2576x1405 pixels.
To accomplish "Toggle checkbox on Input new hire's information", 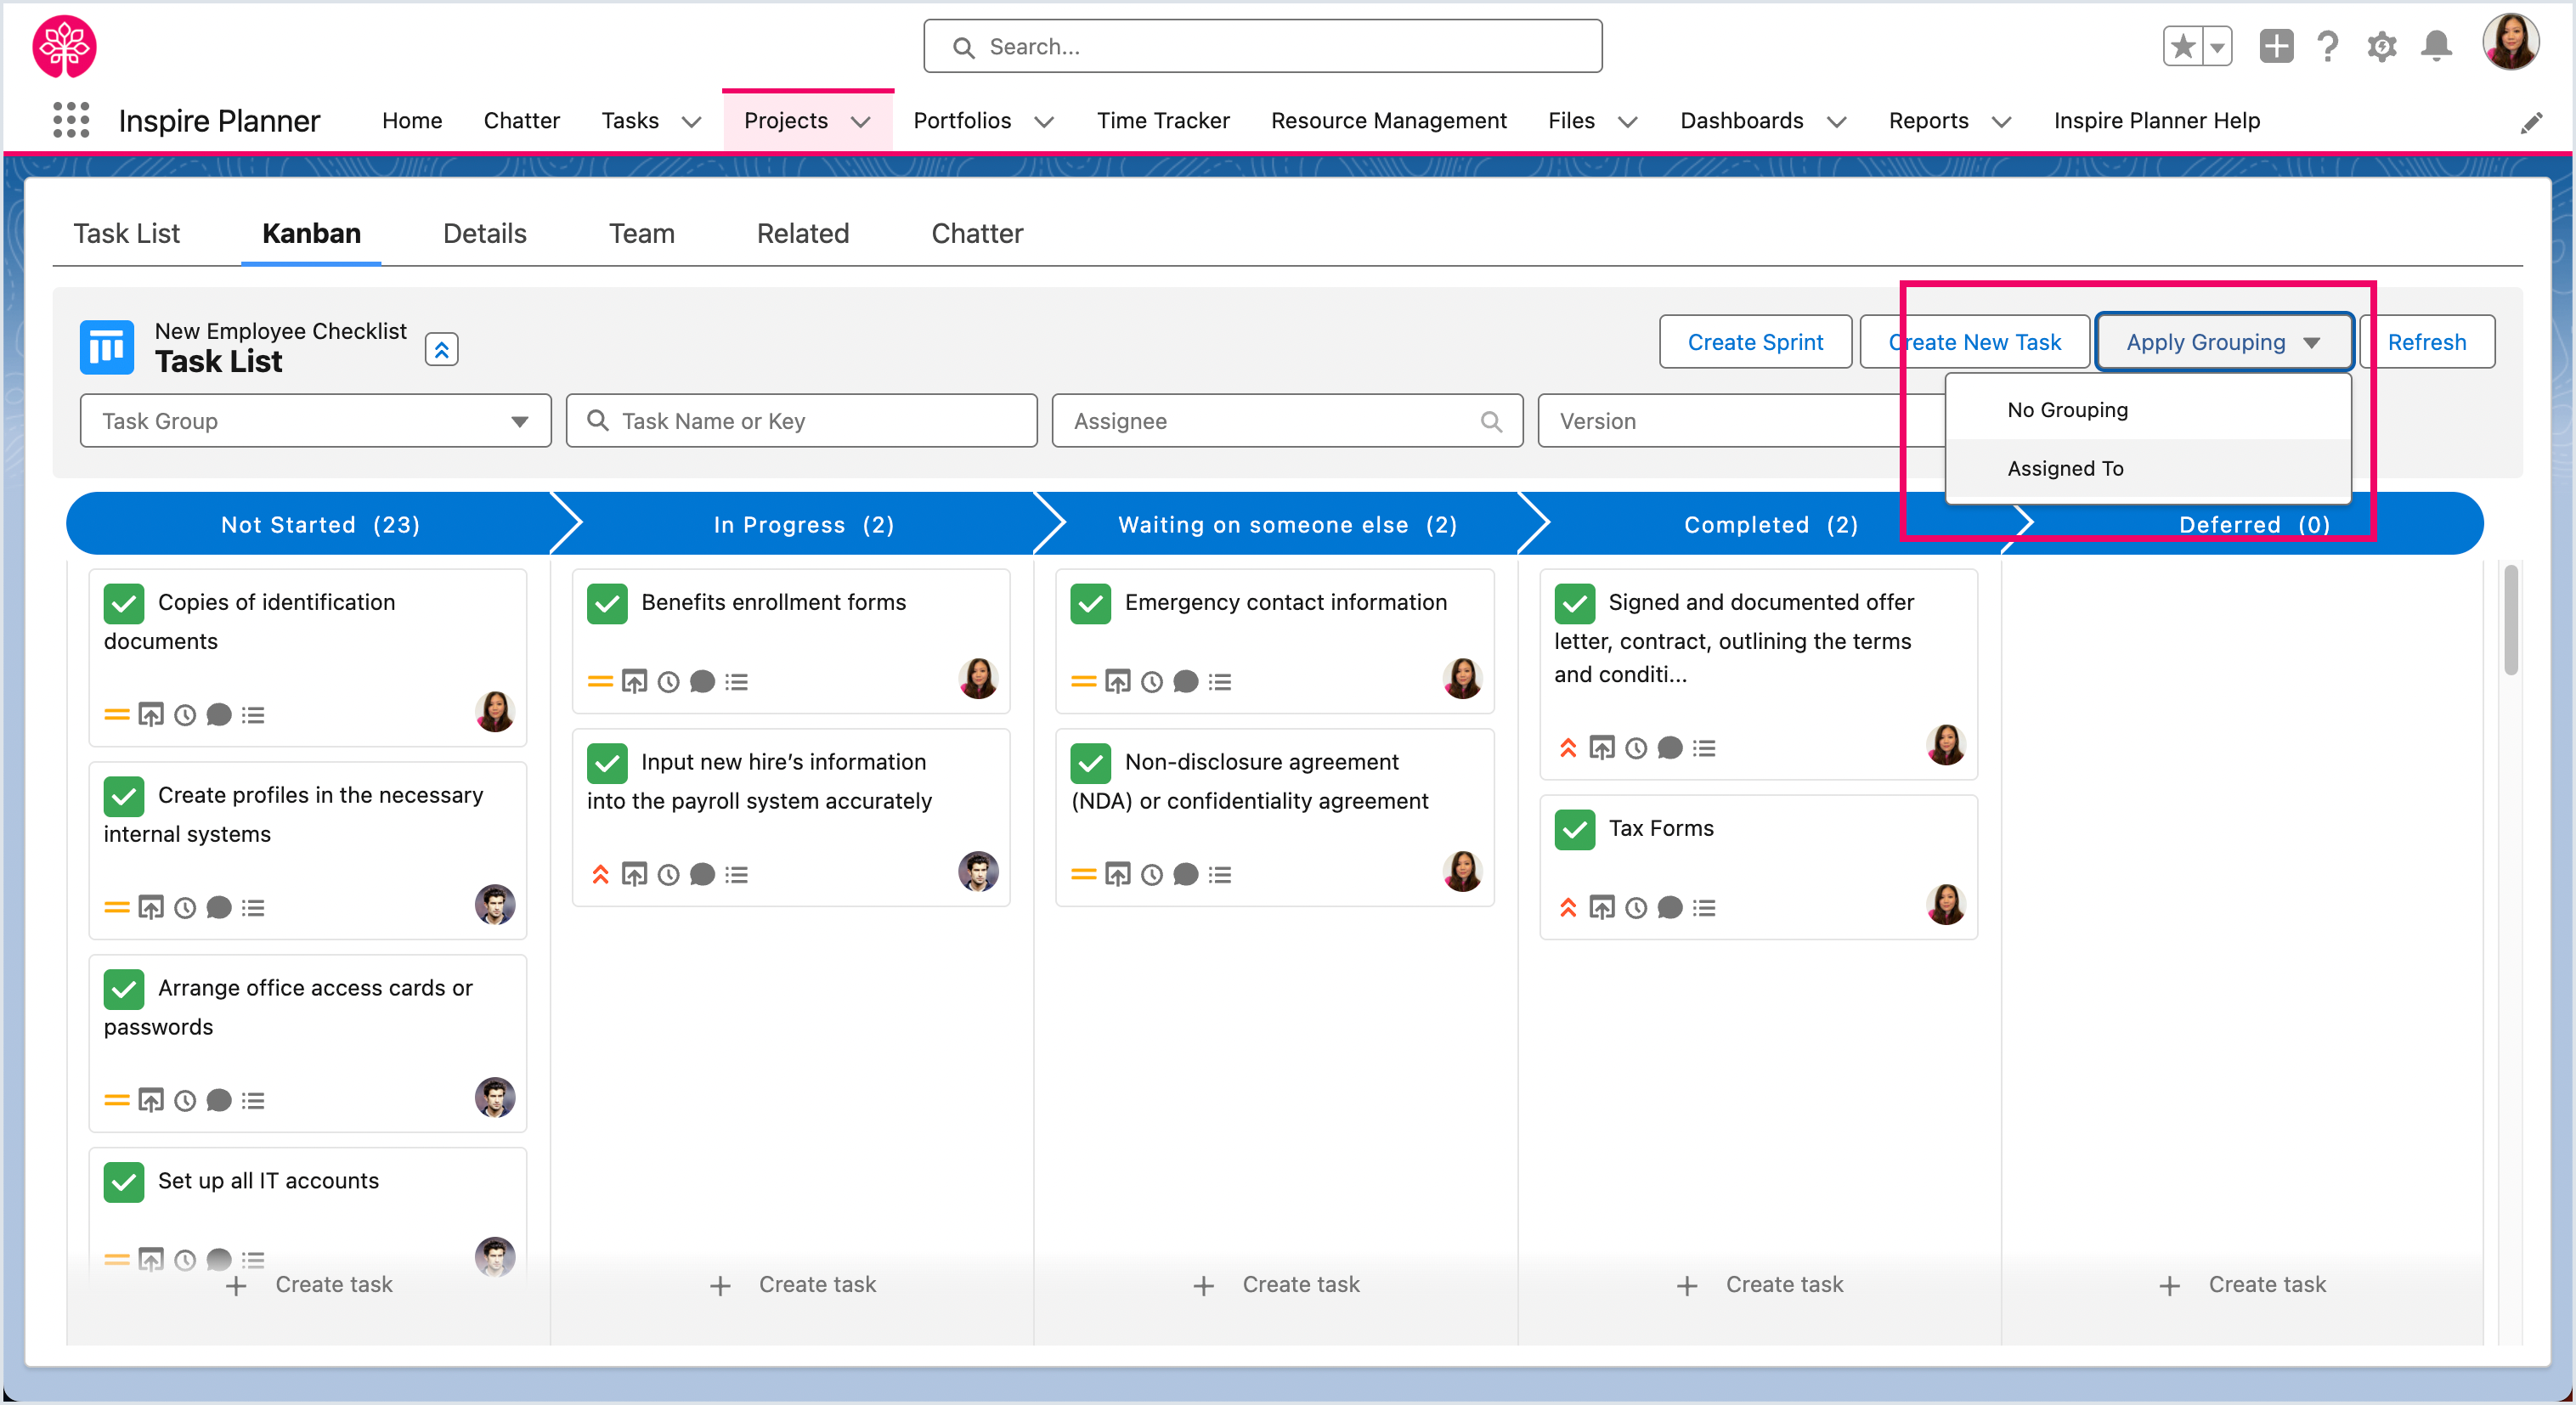I will pos(607,764).
